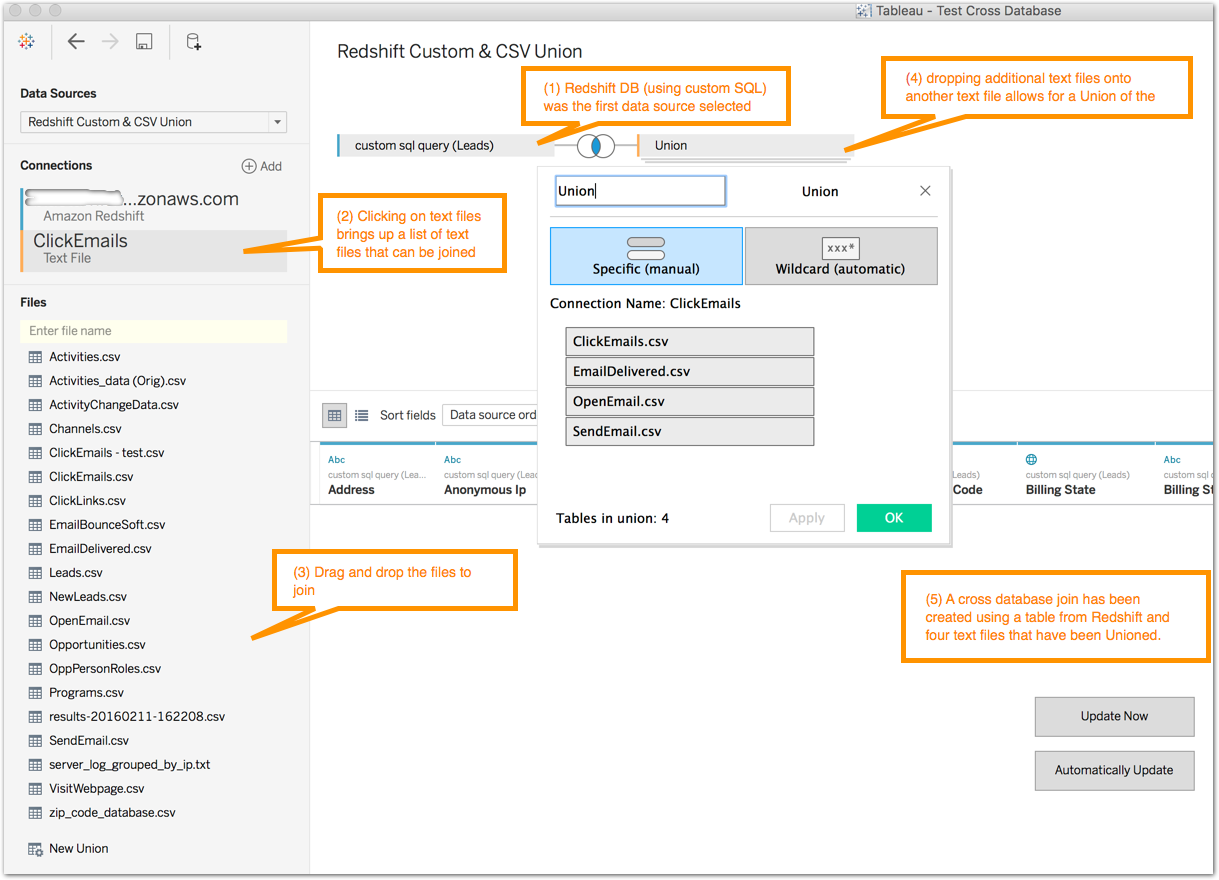The width and height of the screenshot is (1219, 880).
Task: Click the plus icon next to Add
Action: (249, 166)
